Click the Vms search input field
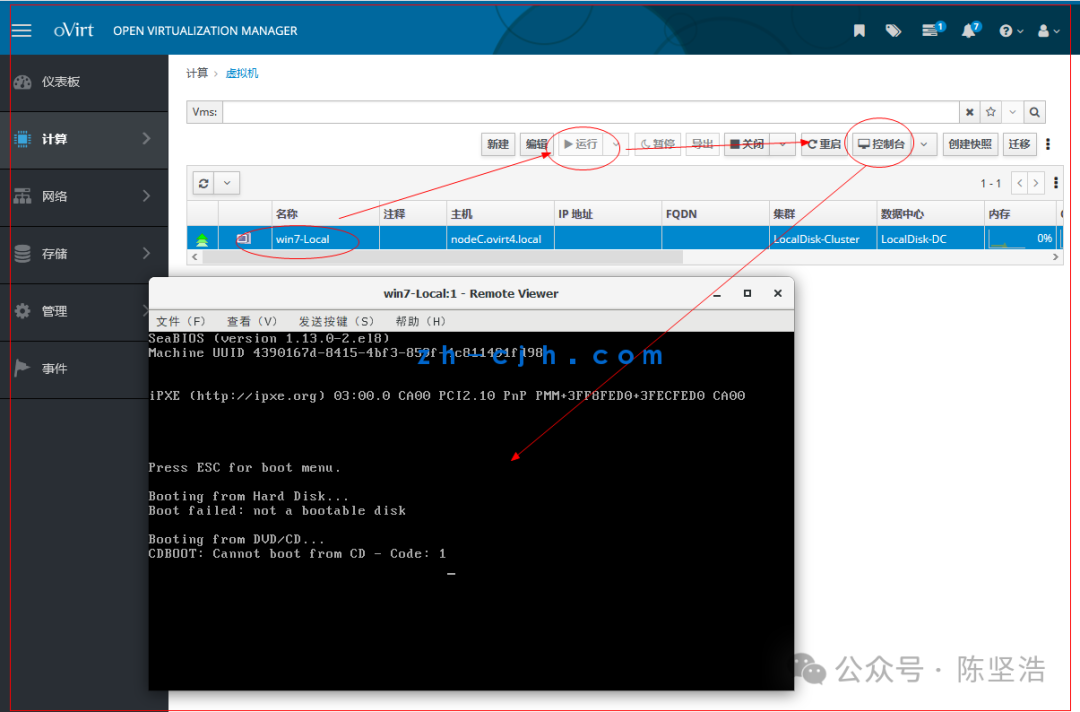This screenshot has width=1080, height=712. (x=590, y=112)
